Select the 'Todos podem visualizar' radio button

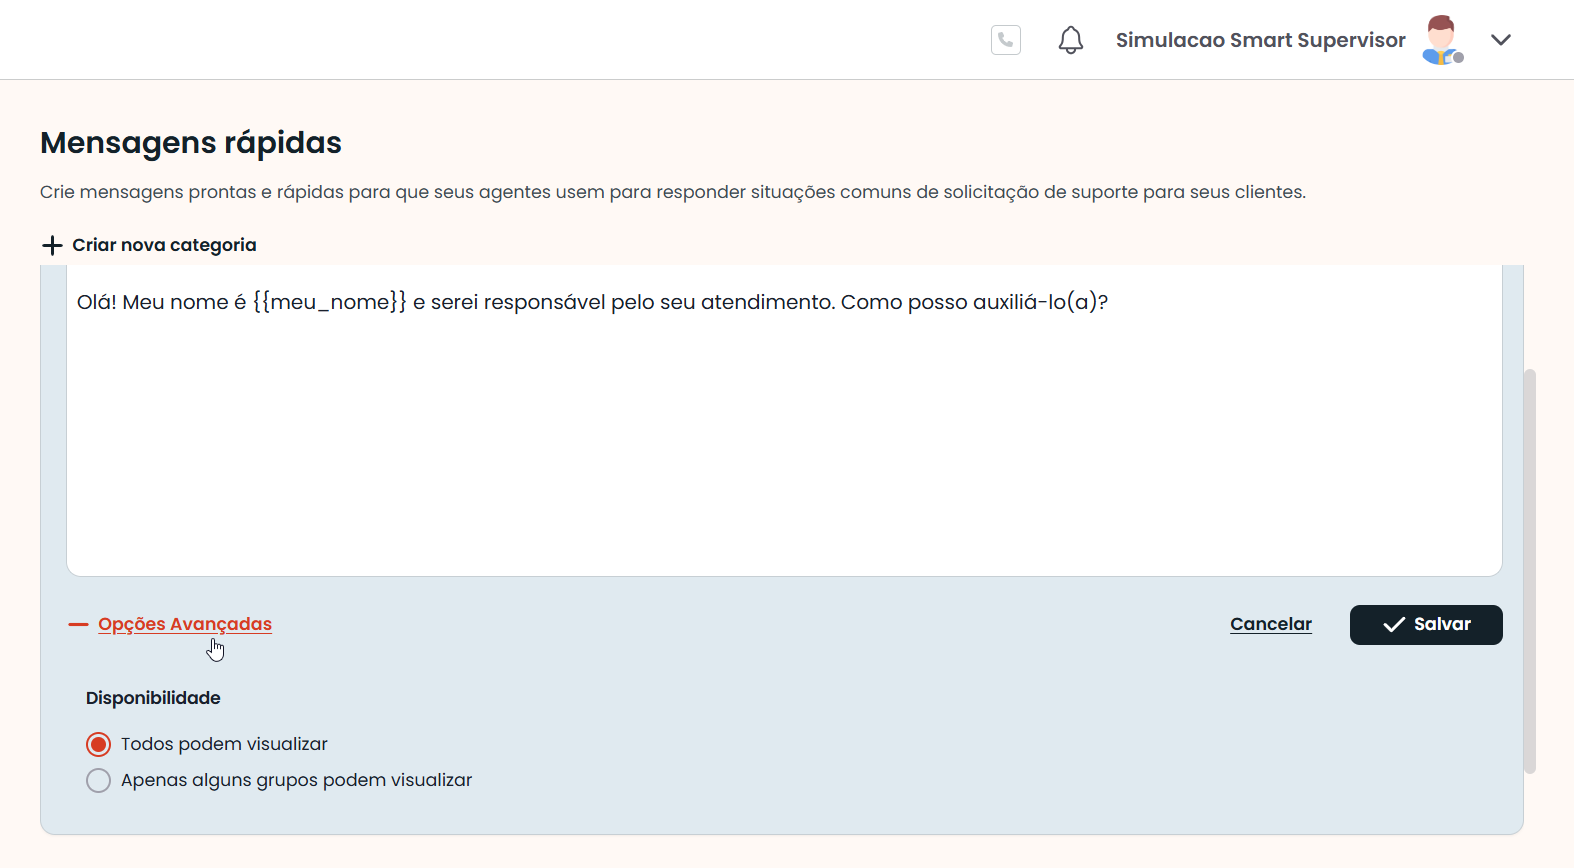click(98, 744)
